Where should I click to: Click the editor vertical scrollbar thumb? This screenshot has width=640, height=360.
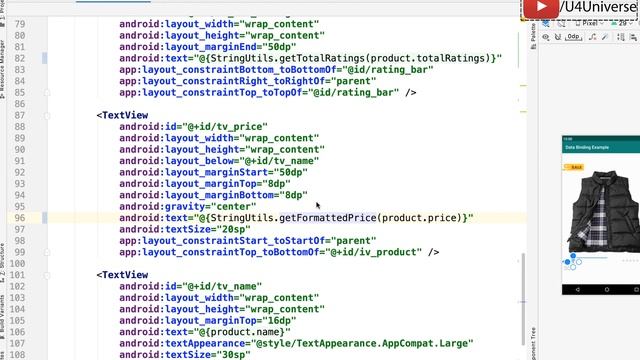[x=523, y=299]
